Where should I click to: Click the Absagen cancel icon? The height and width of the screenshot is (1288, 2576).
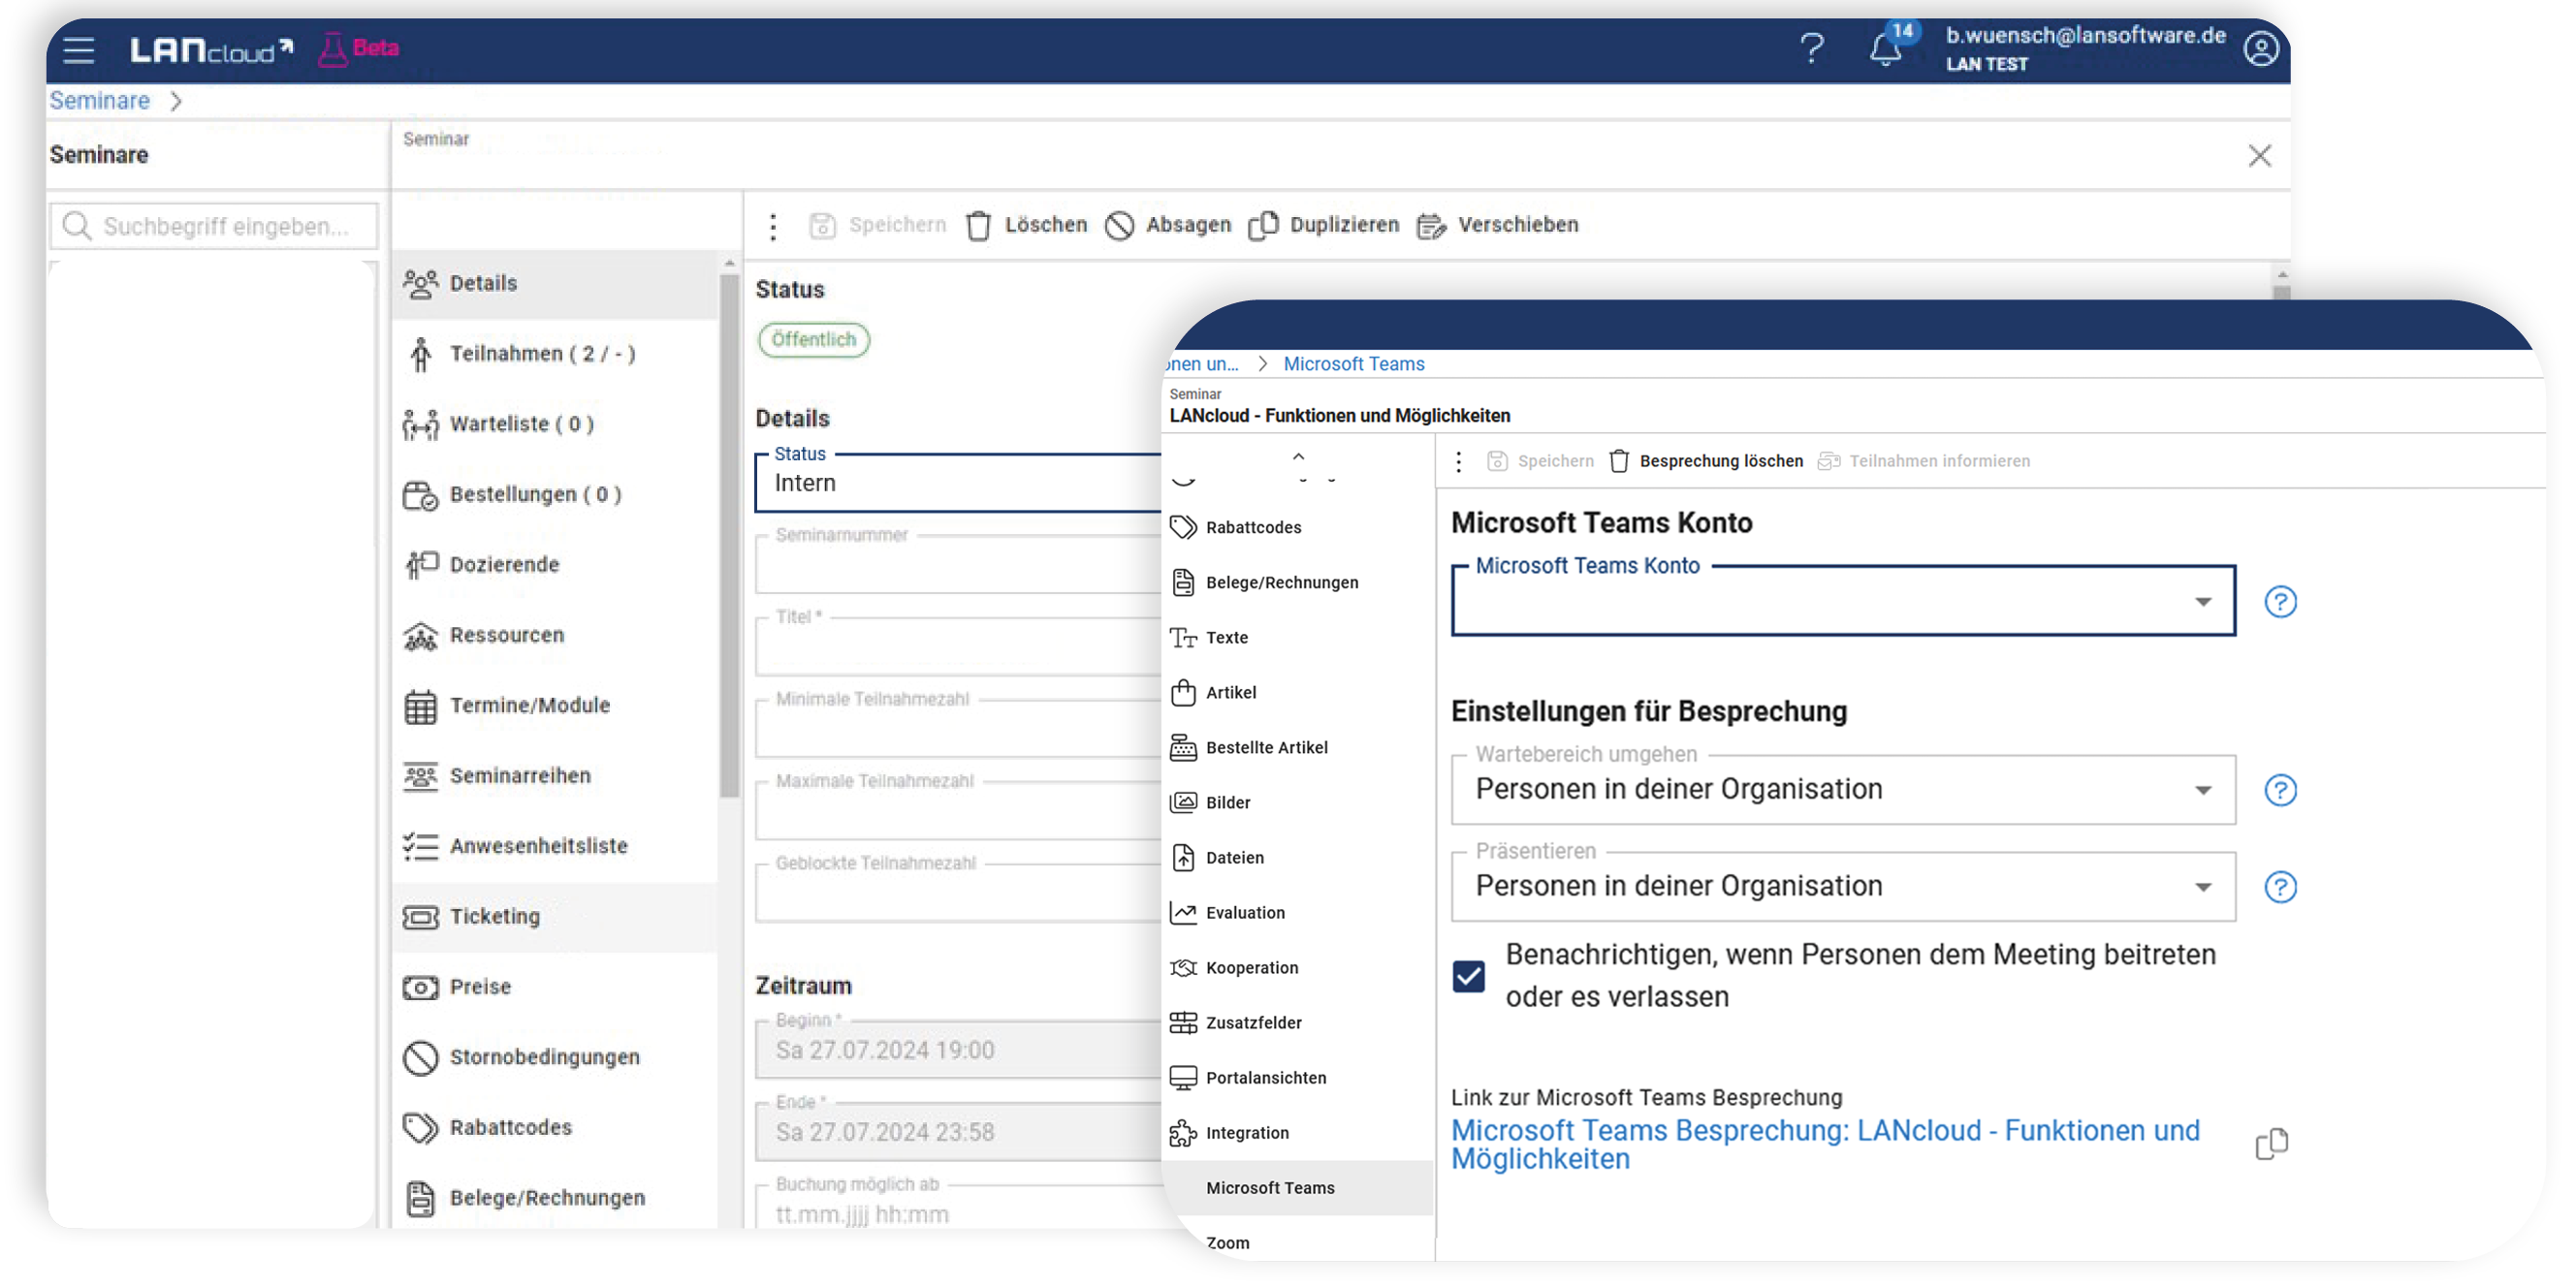pos(1119,226)
